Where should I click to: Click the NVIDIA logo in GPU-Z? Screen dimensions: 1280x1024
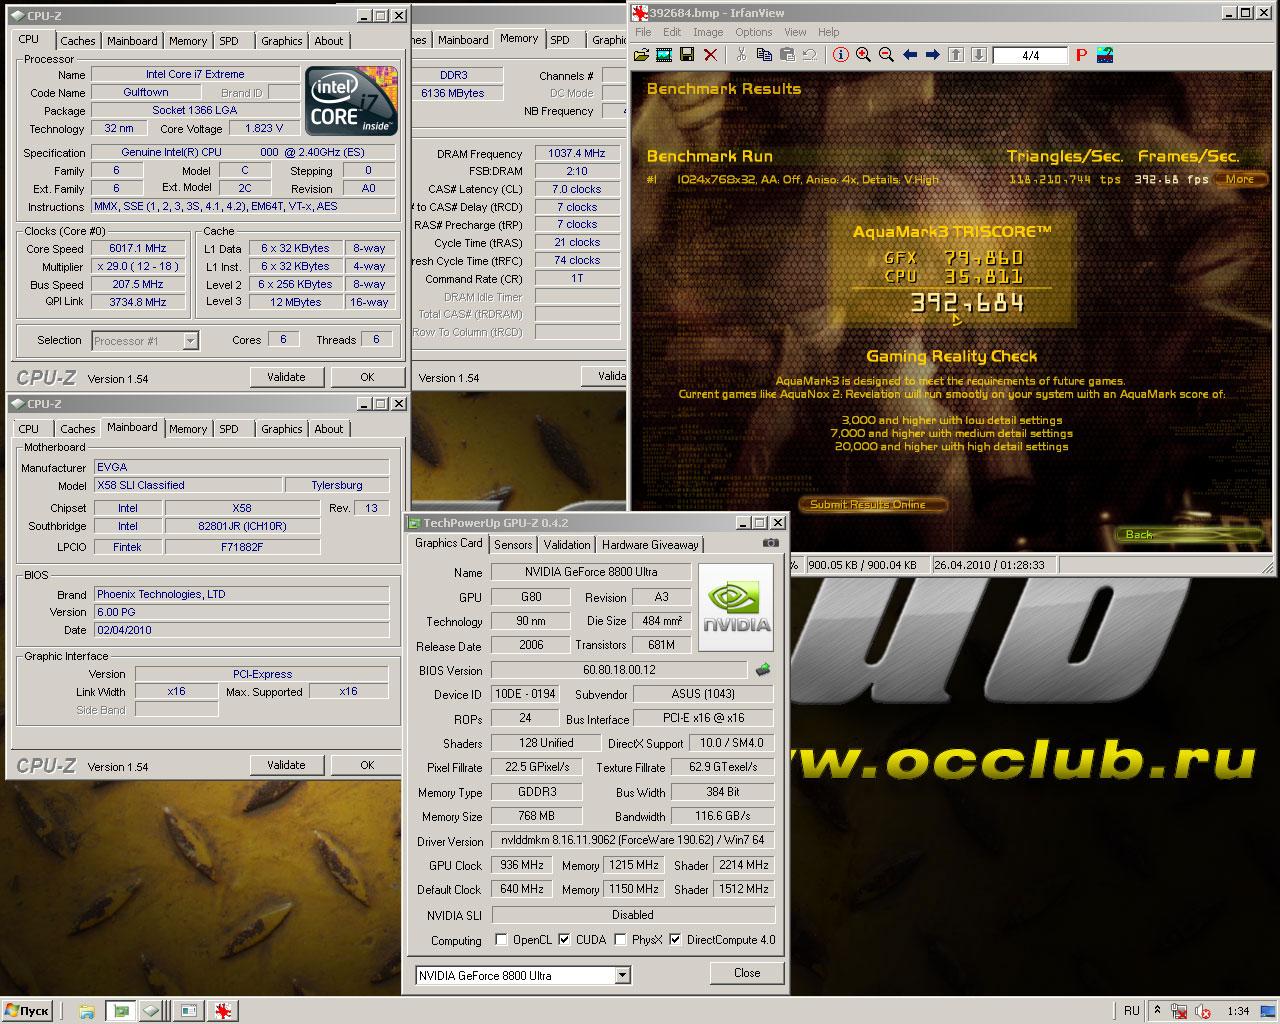(x=736, y=607)
